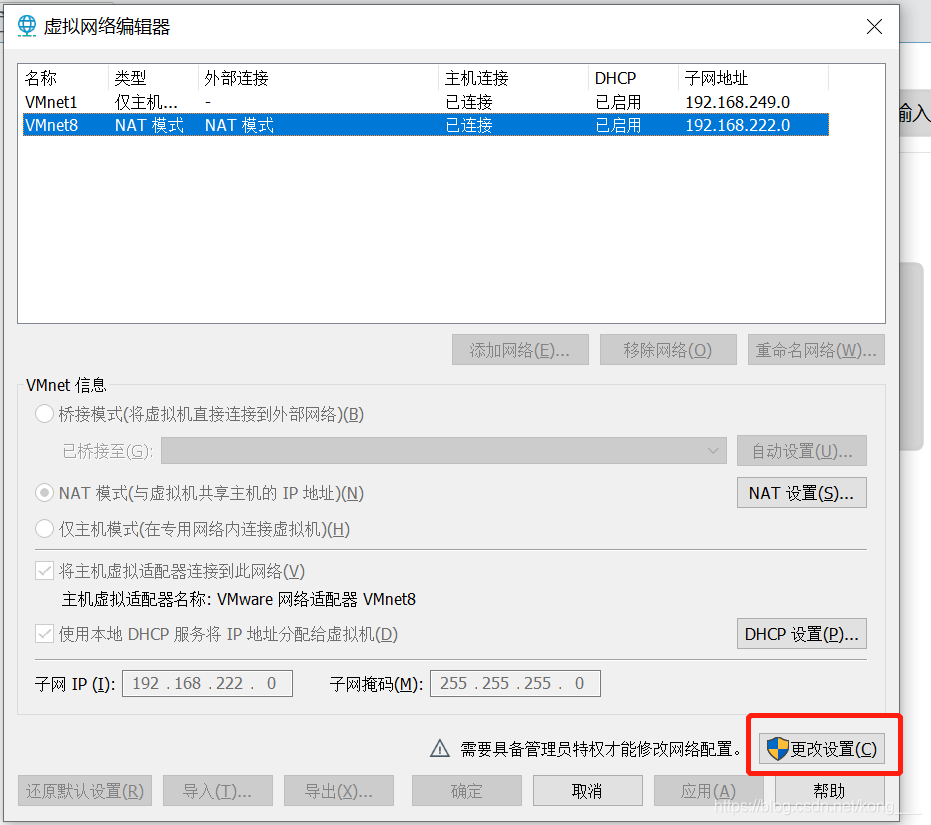Click 自动设置(U)... button
Viewport: 931px width, 825px height.
click(802, 451)
